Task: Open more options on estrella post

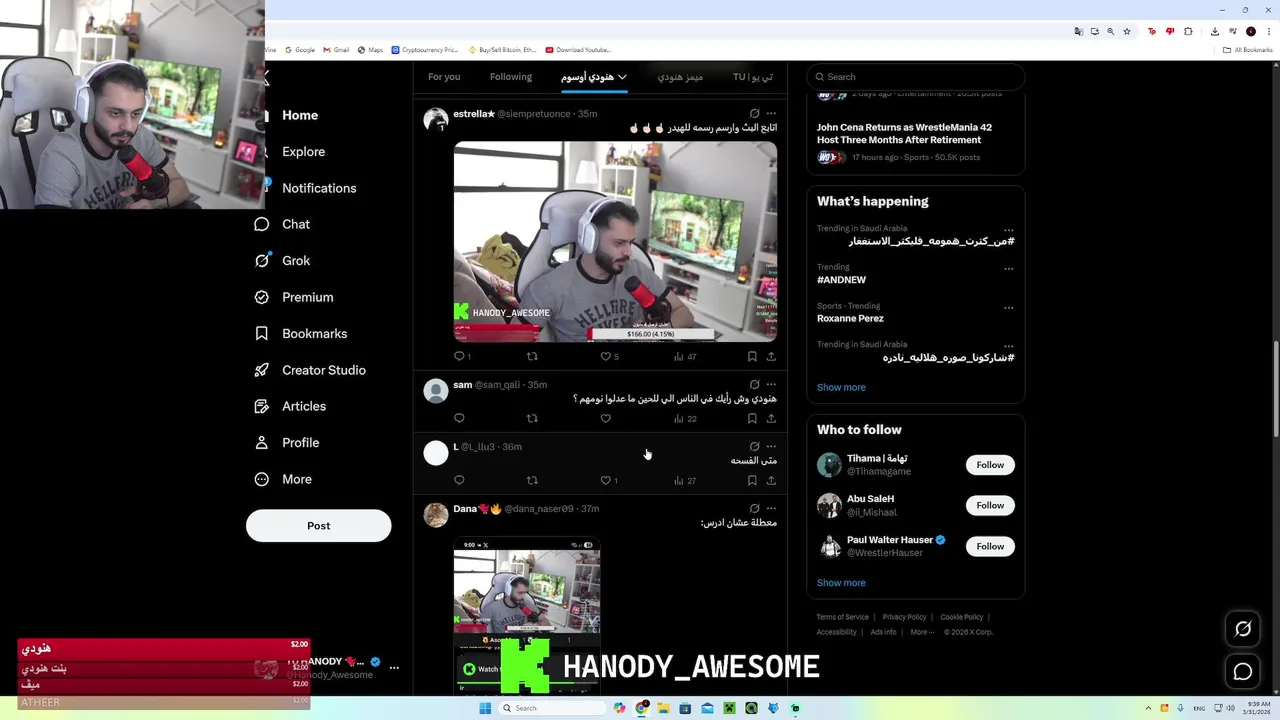Action: point(771,114)
